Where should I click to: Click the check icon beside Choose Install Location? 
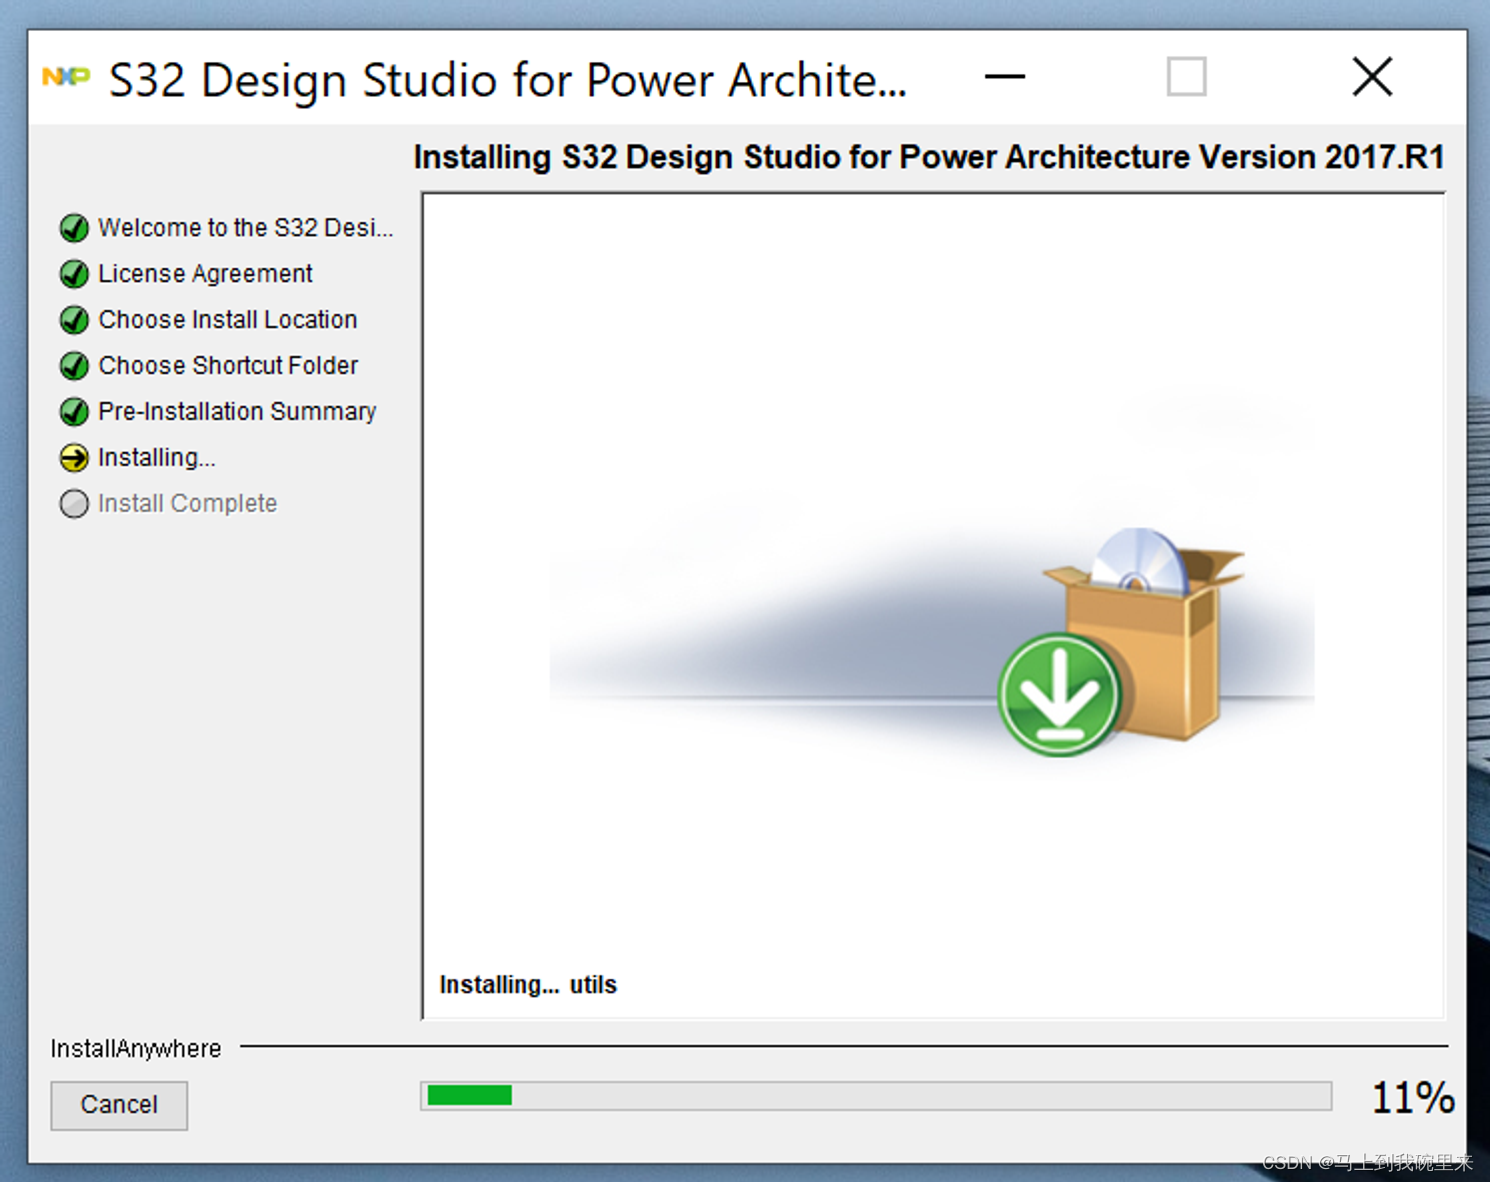74,320
